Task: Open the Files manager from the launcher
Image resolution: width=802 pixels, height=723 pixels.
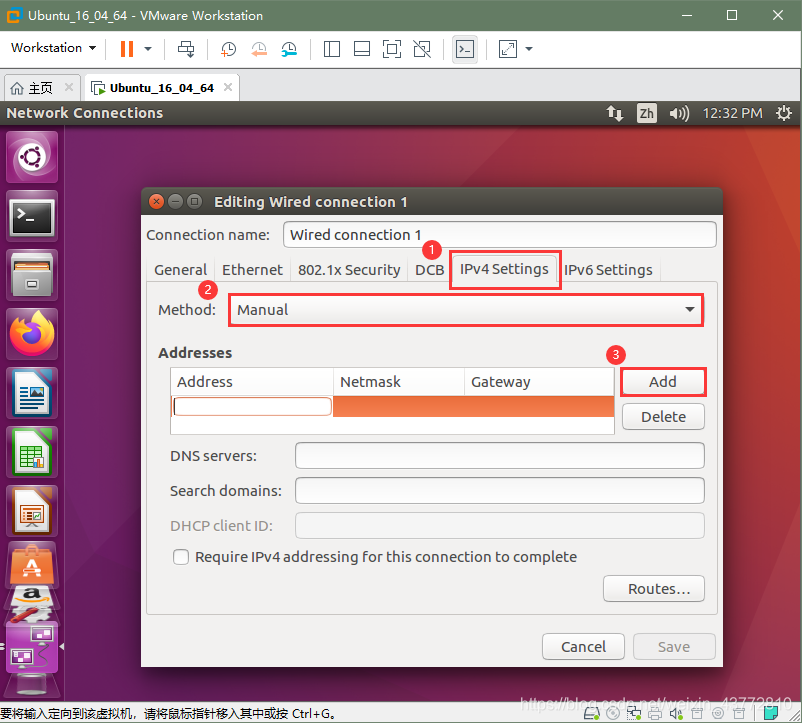Action: (32, 275)
